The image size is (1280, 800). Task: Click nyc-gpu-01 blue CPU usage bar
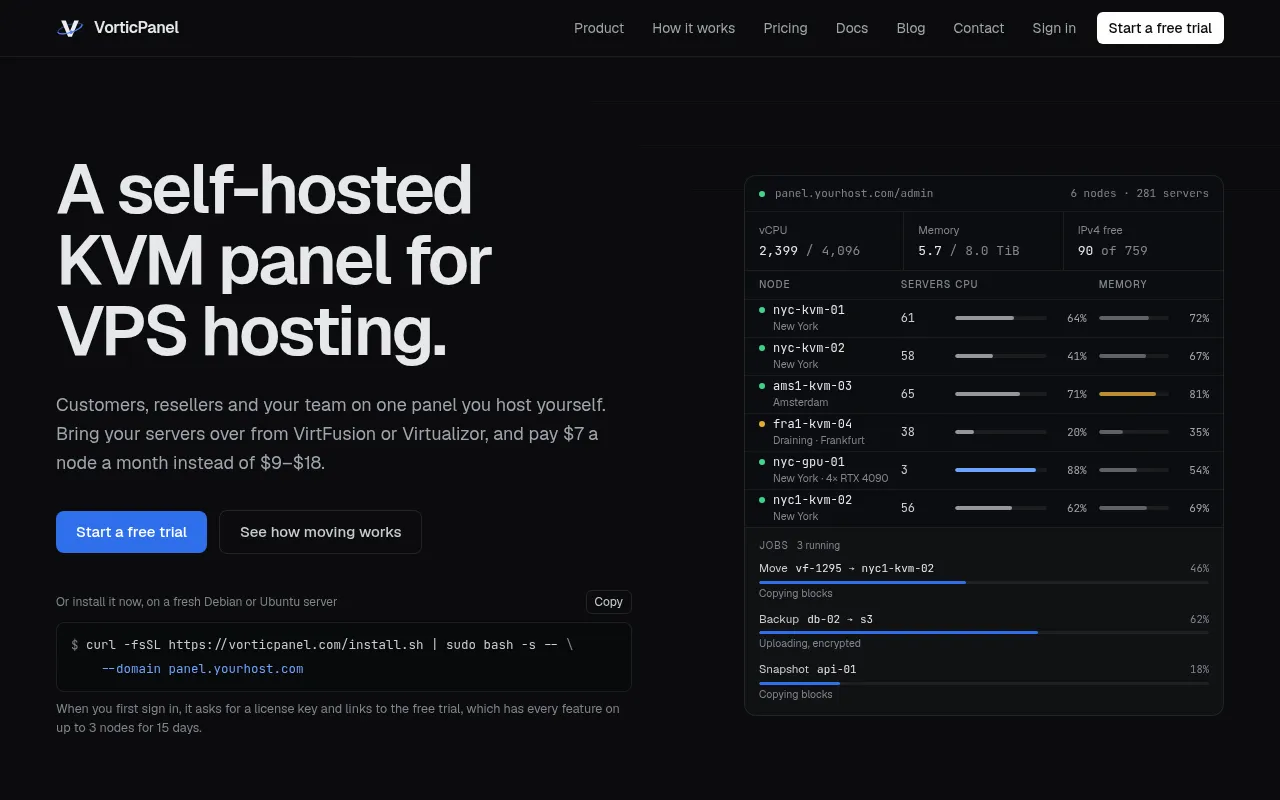1001,470
